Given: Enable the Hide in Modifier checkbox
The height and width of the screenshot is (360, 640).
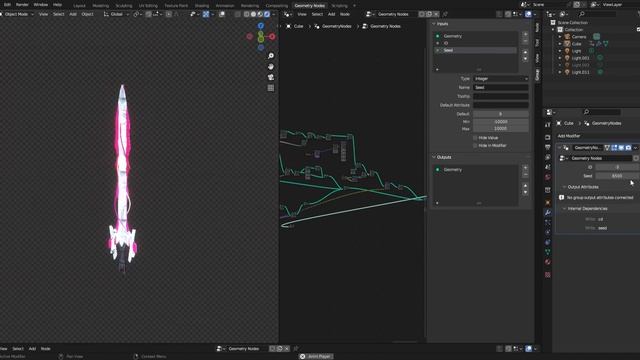Looking at the screenshot, I should (475, 145).
